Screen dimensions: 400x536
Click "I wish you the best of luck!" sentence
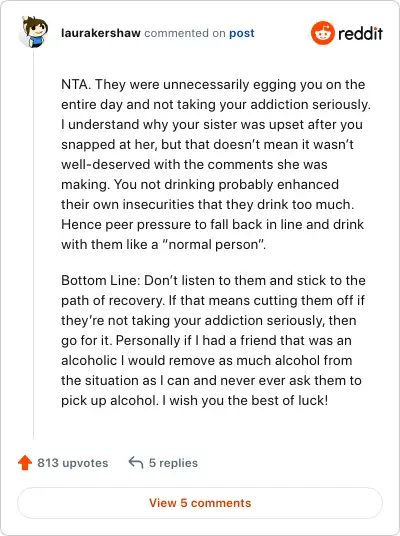(245, 400)
